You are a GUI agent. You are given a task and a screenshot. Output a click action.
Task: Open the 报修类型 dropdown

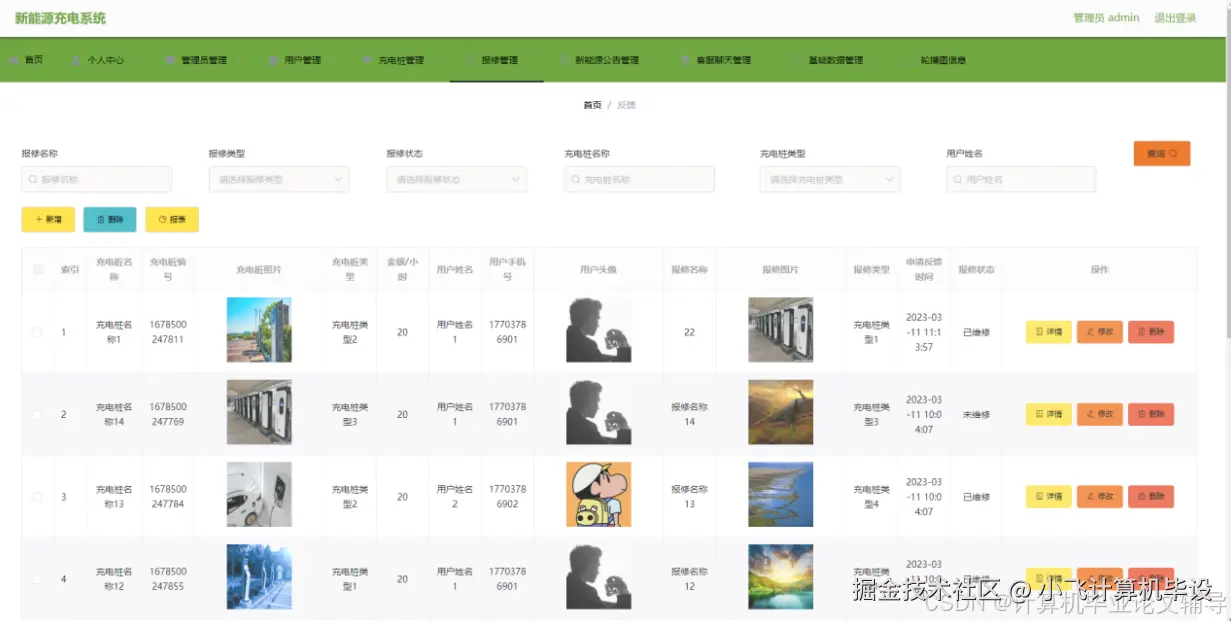click(x=278, y=179)
